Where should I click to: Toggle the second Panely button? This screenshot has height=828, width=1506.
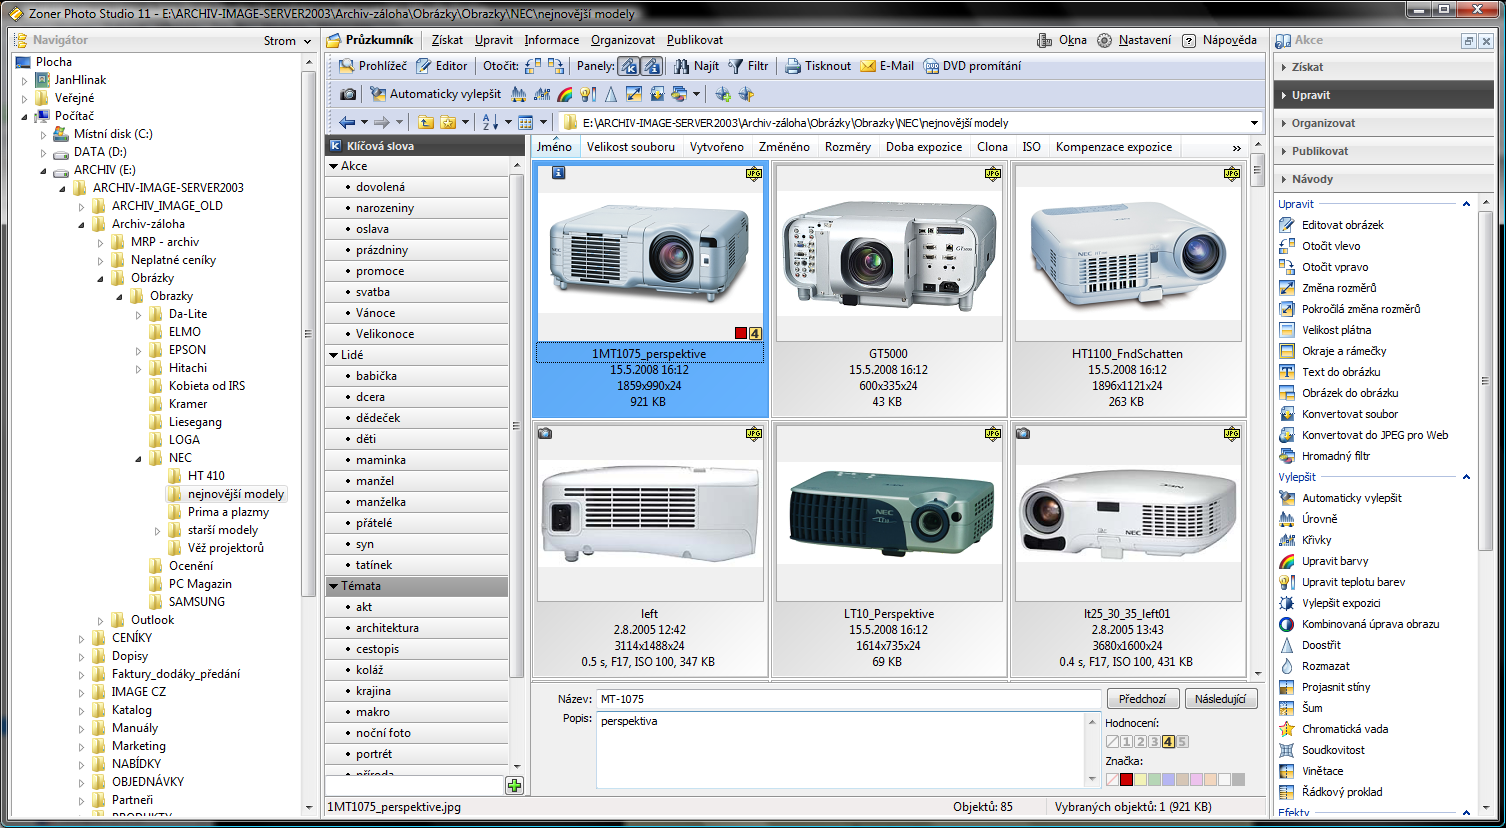(651, 66)
